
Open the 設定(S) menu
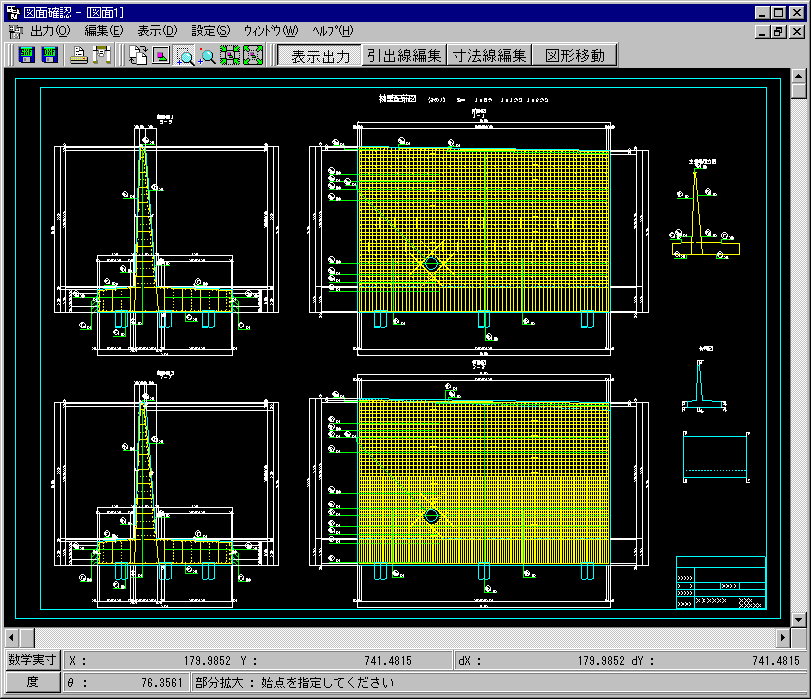click(210, 31)
